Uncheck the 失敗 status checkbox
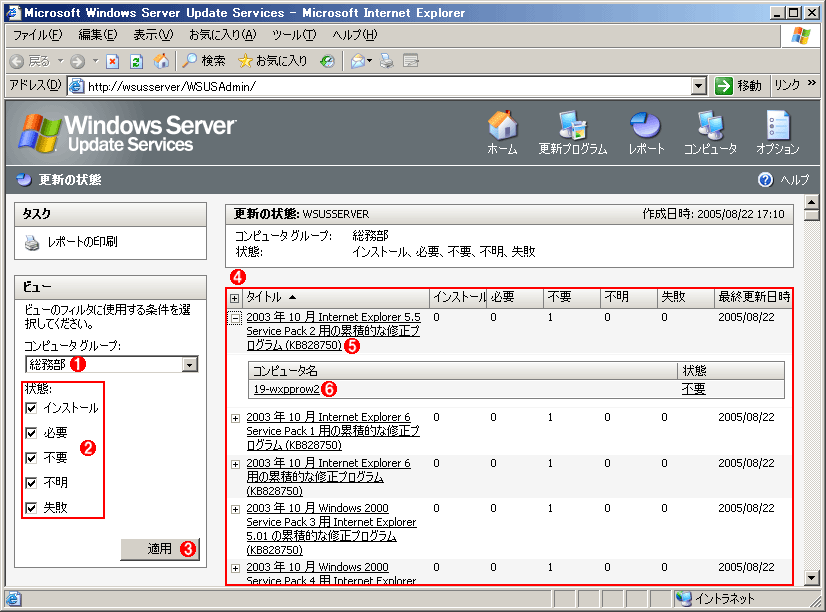Screen dimensions: 826x612 click(x=31, y=508)
